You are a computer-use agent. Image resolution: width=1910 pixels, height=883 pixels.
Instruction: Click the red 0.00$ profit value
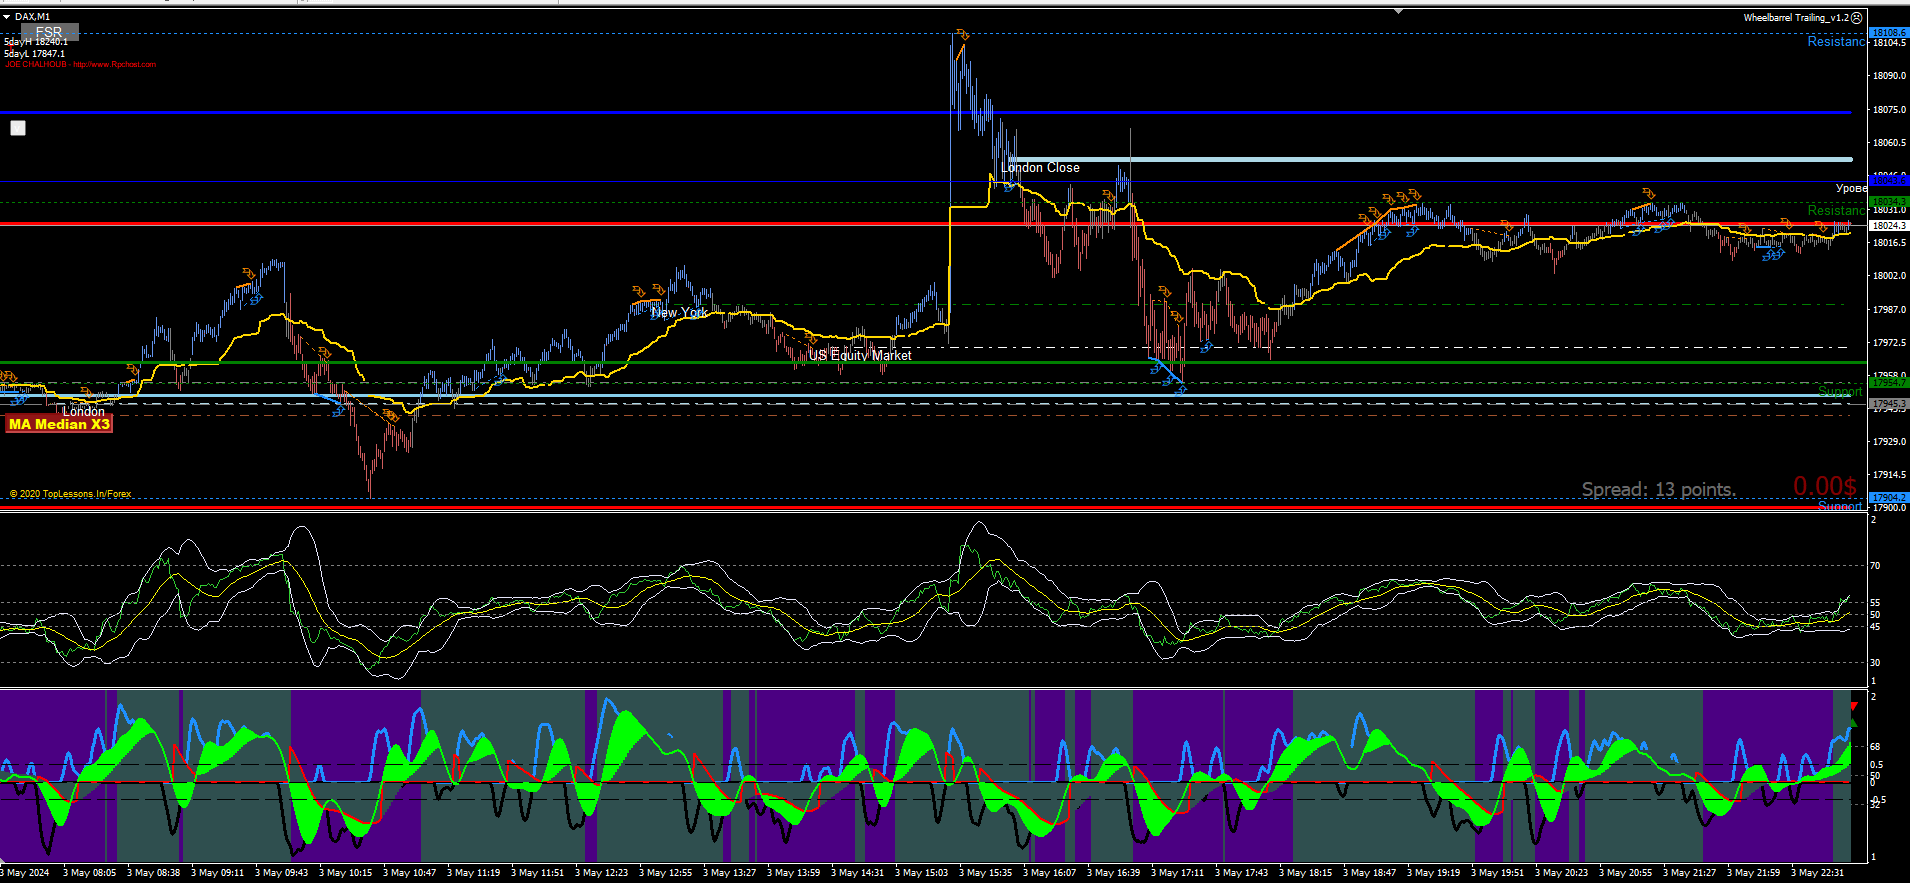coord(1824,486)
